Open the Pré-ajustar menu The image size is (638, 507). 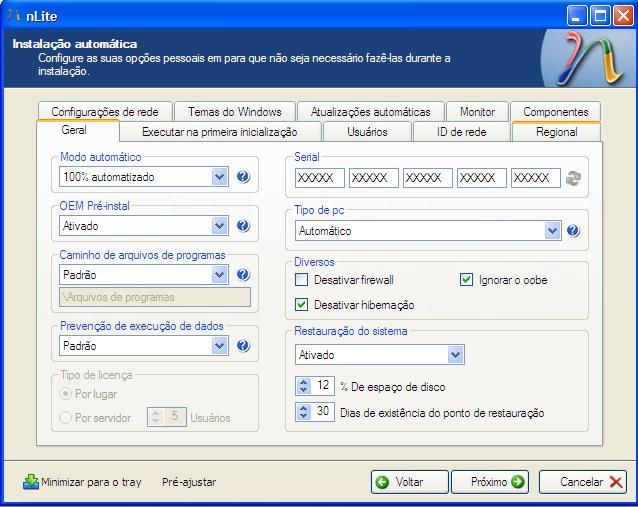189,482
